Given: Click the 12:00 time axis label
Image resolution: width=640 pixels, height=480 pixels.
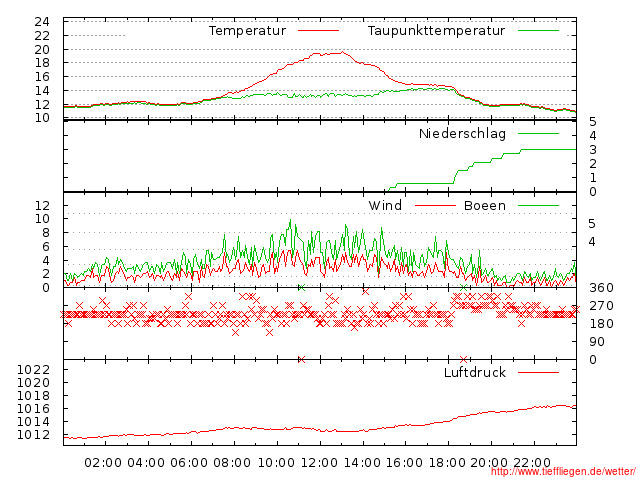Looking at the screenshot, I should tap(319, 462).
